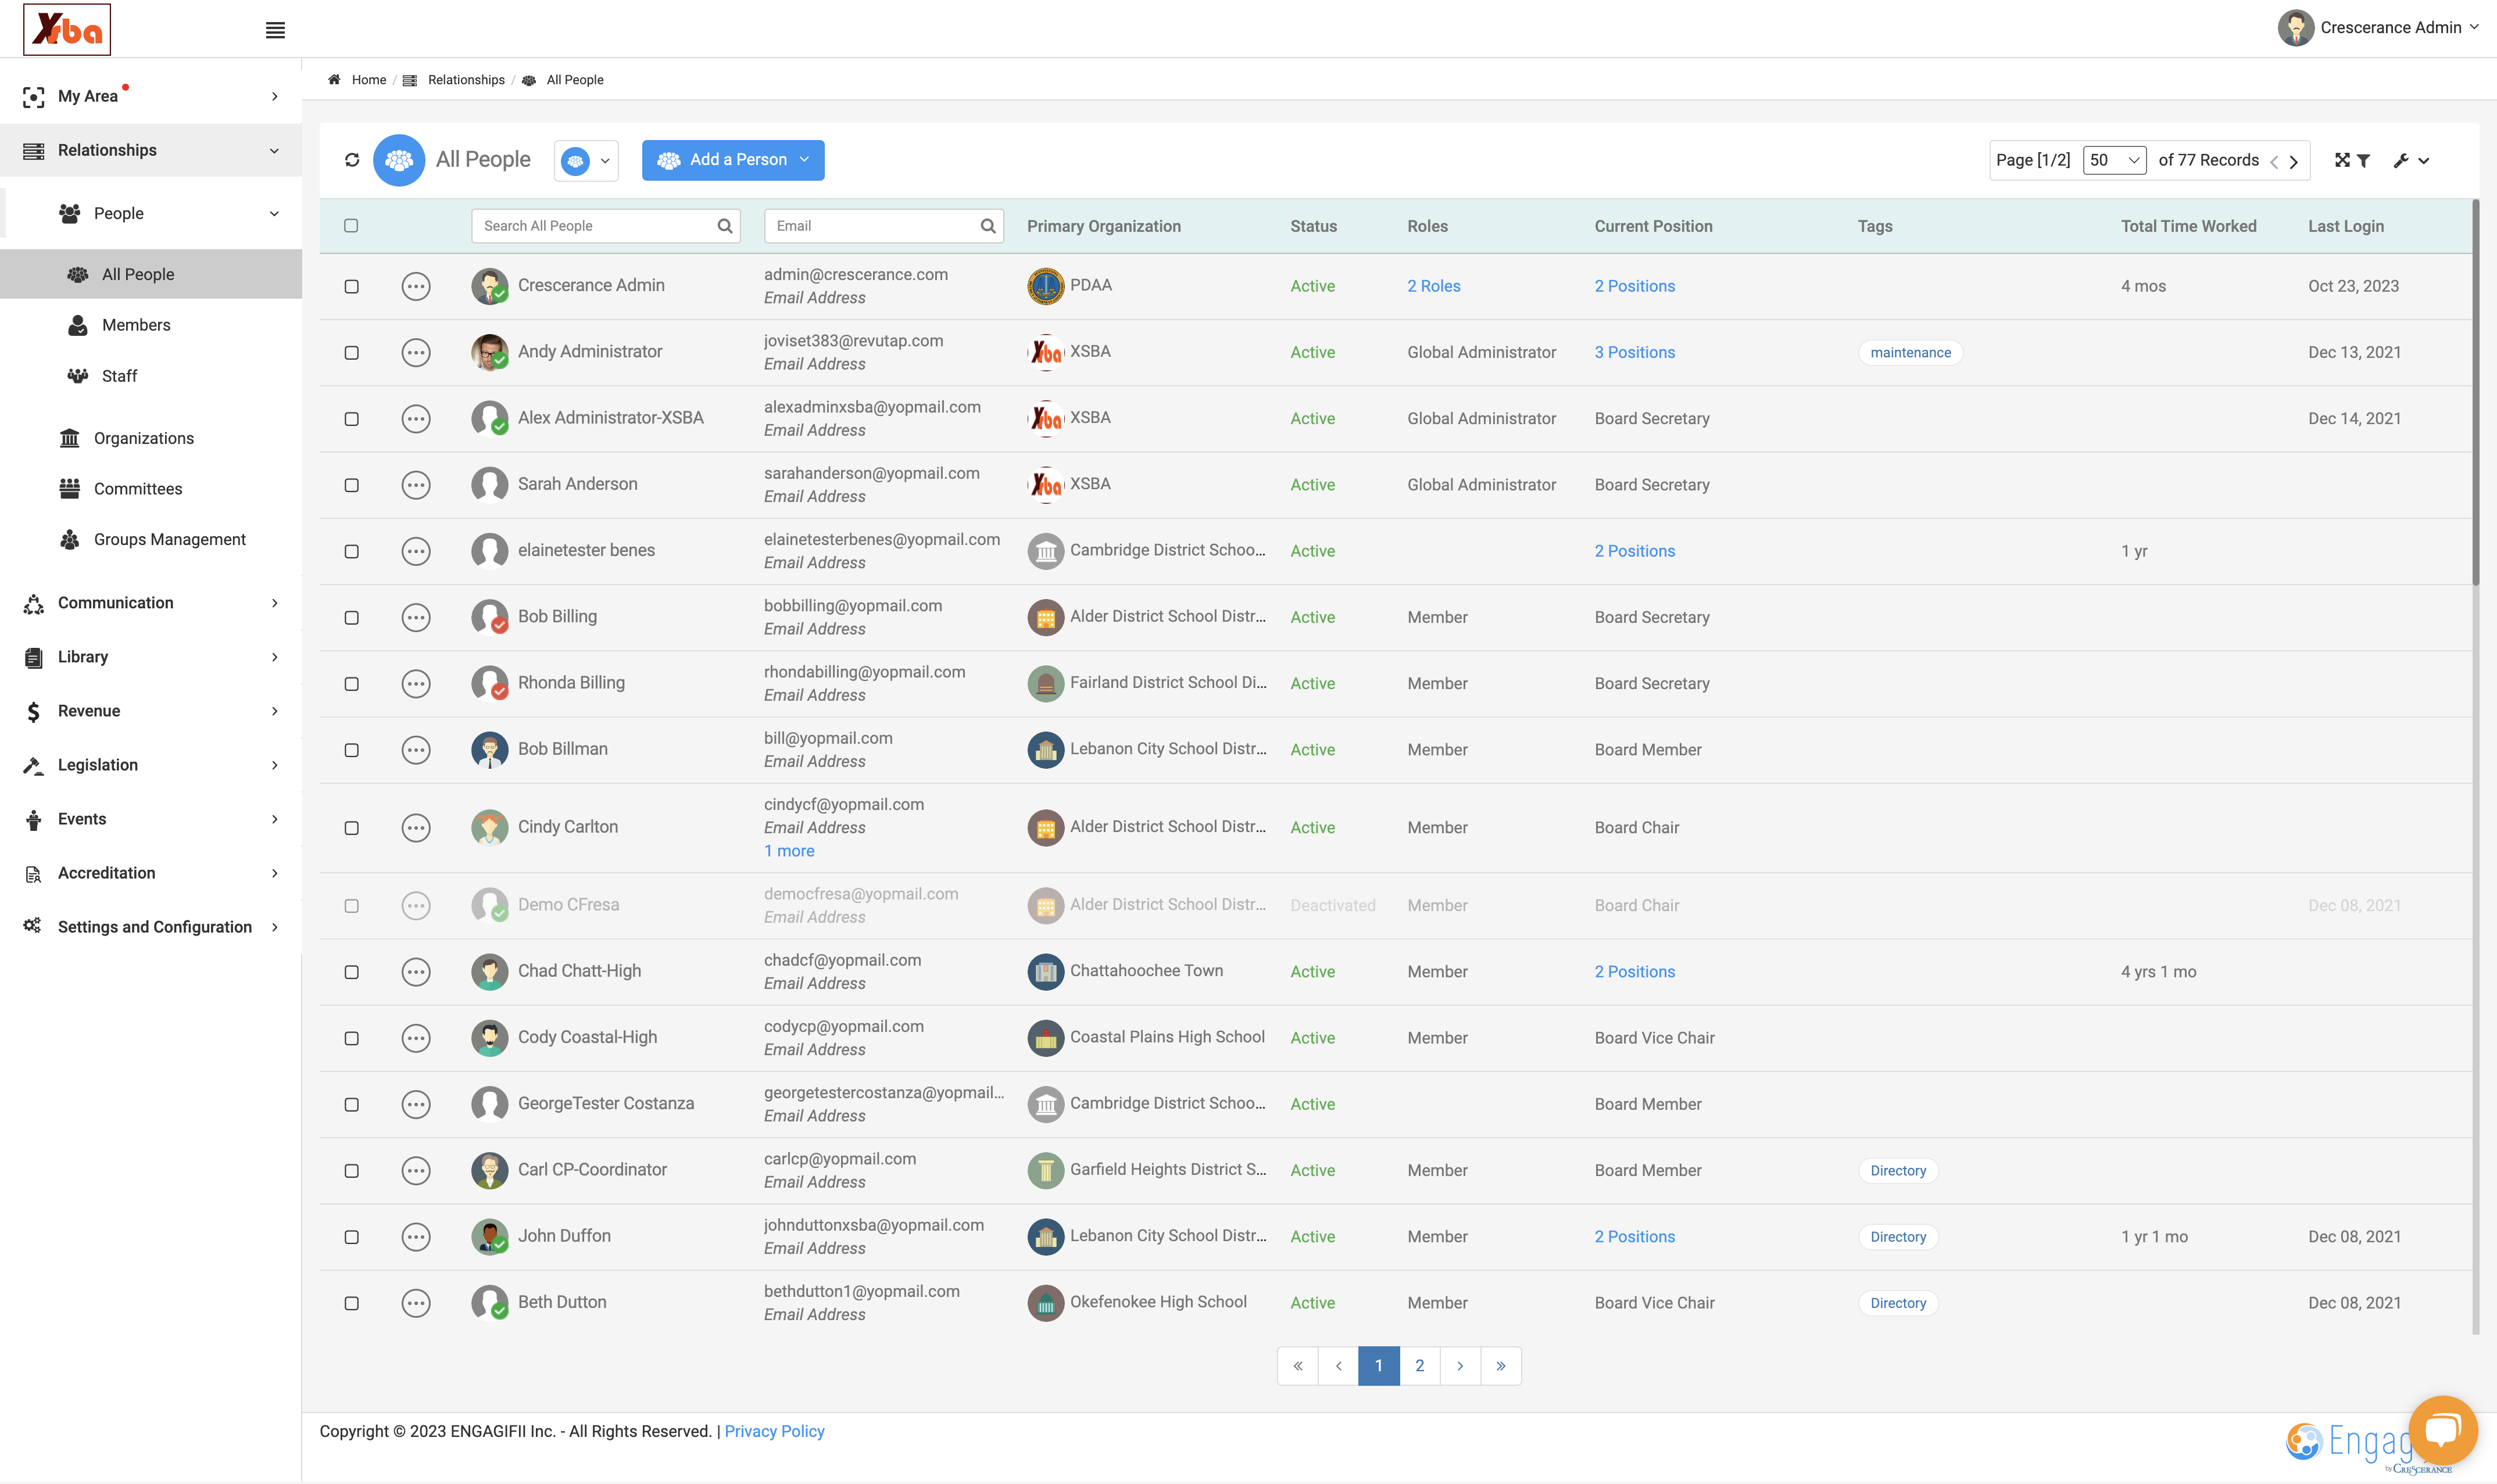Open the Privacy Policy link
Image resolution: width=2497 pixels, height=1484 pixels.
774,1431
